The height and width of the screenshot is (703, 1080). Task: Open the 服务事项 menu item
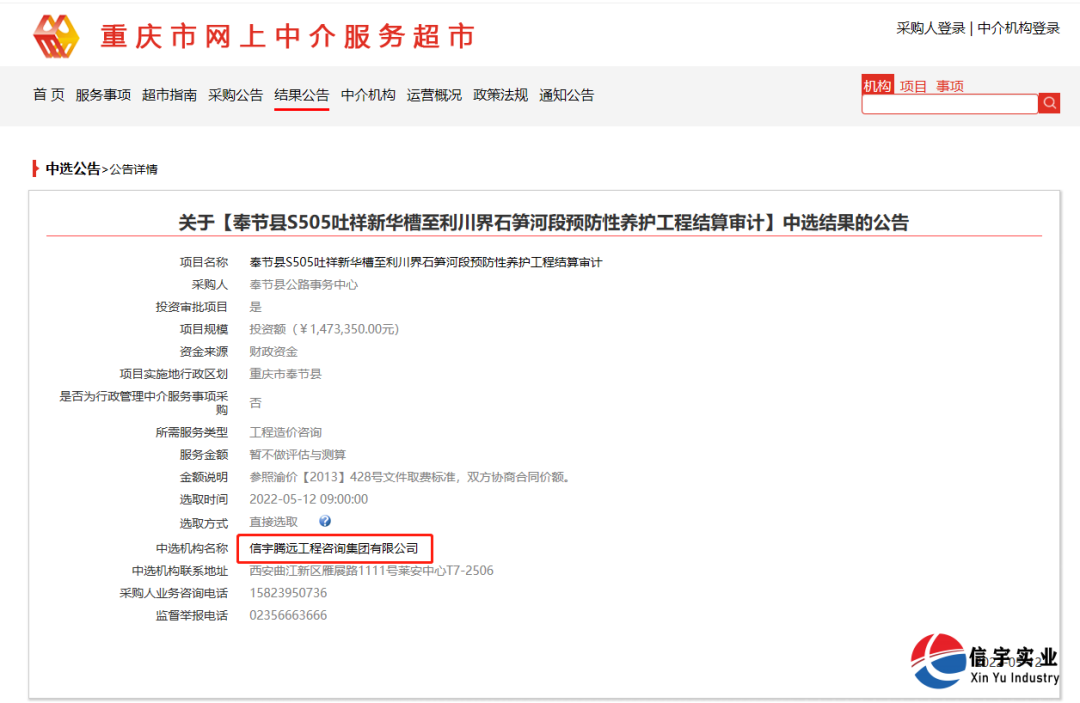point(105,95)
